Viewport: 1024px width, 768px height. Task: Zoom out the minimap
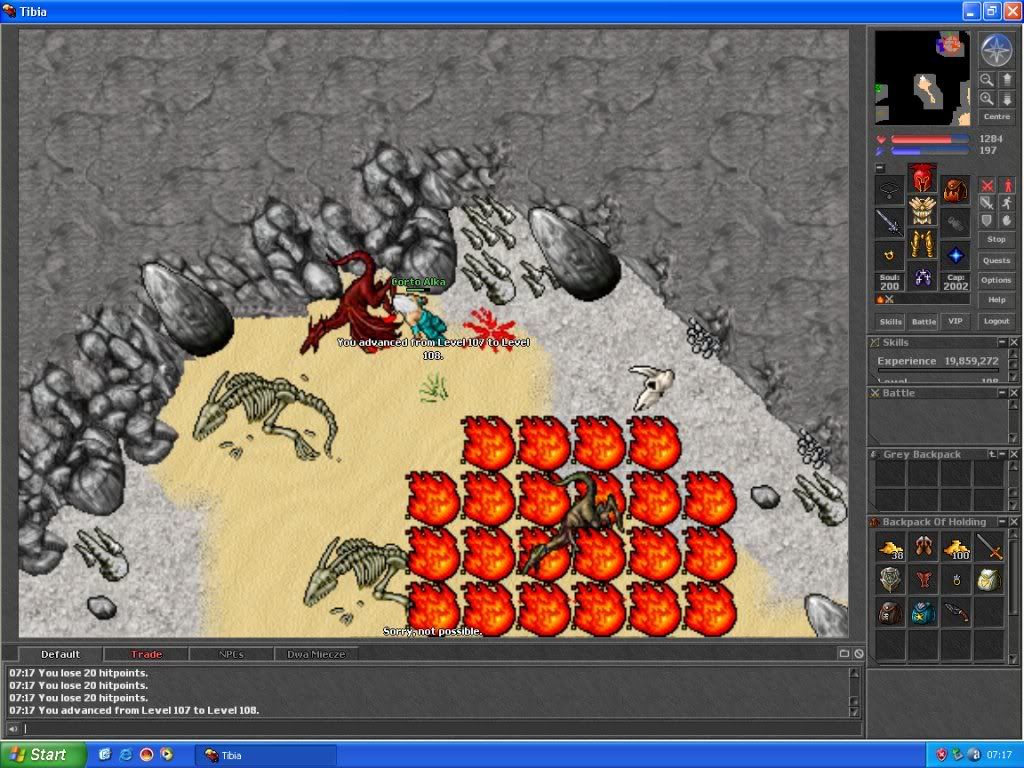click(987, 80)
